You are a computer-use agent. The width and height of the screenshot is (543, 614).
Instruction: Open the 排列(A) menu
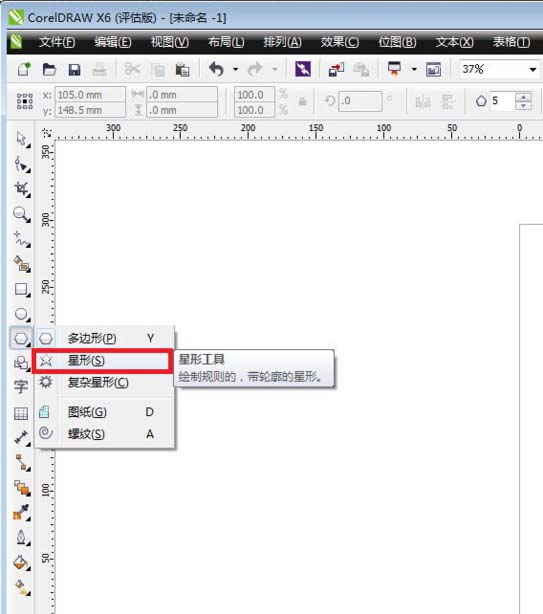coord(283,42)
